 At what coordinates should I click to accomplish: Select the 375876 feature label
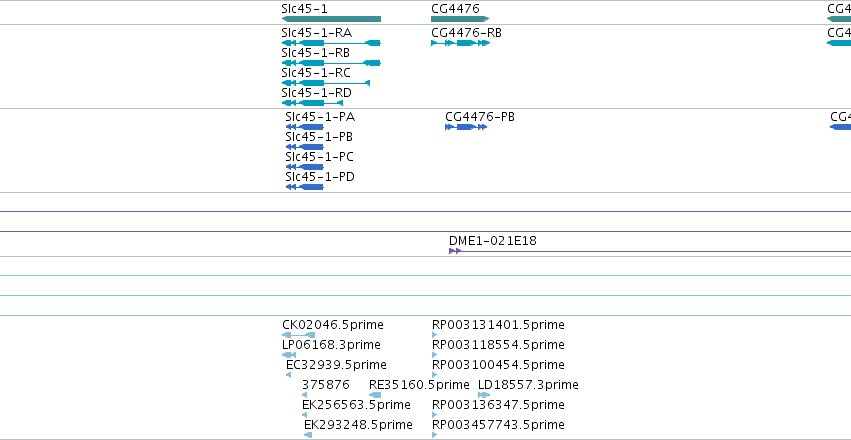click(x=326, y=385)
